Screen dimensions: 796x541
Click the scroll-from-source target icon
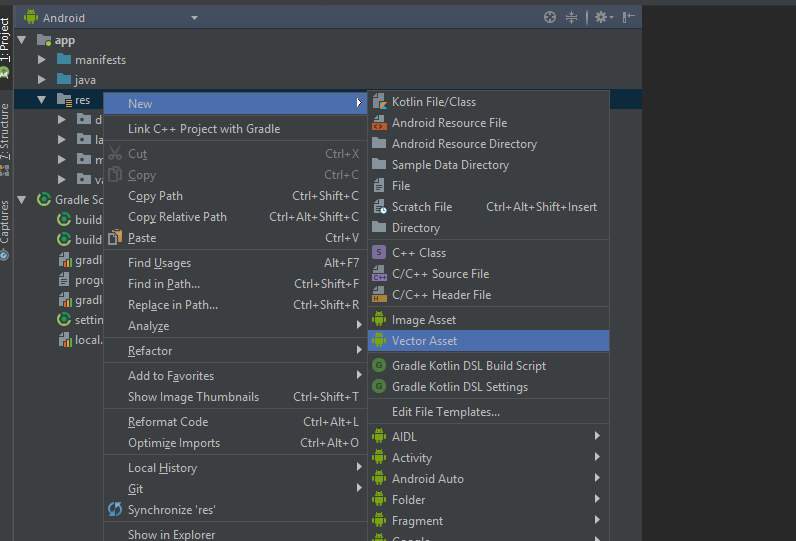(x=549, y=17)
